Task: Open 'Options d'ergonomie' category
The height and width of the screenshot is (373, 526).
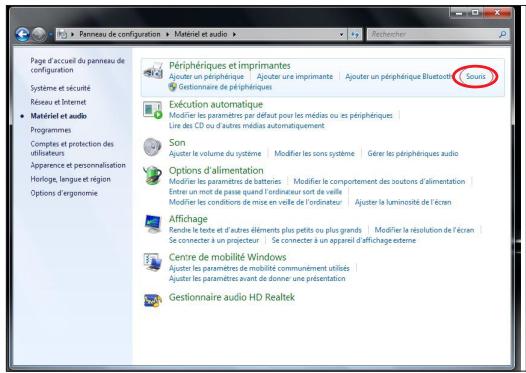Action: coord(64,193)
